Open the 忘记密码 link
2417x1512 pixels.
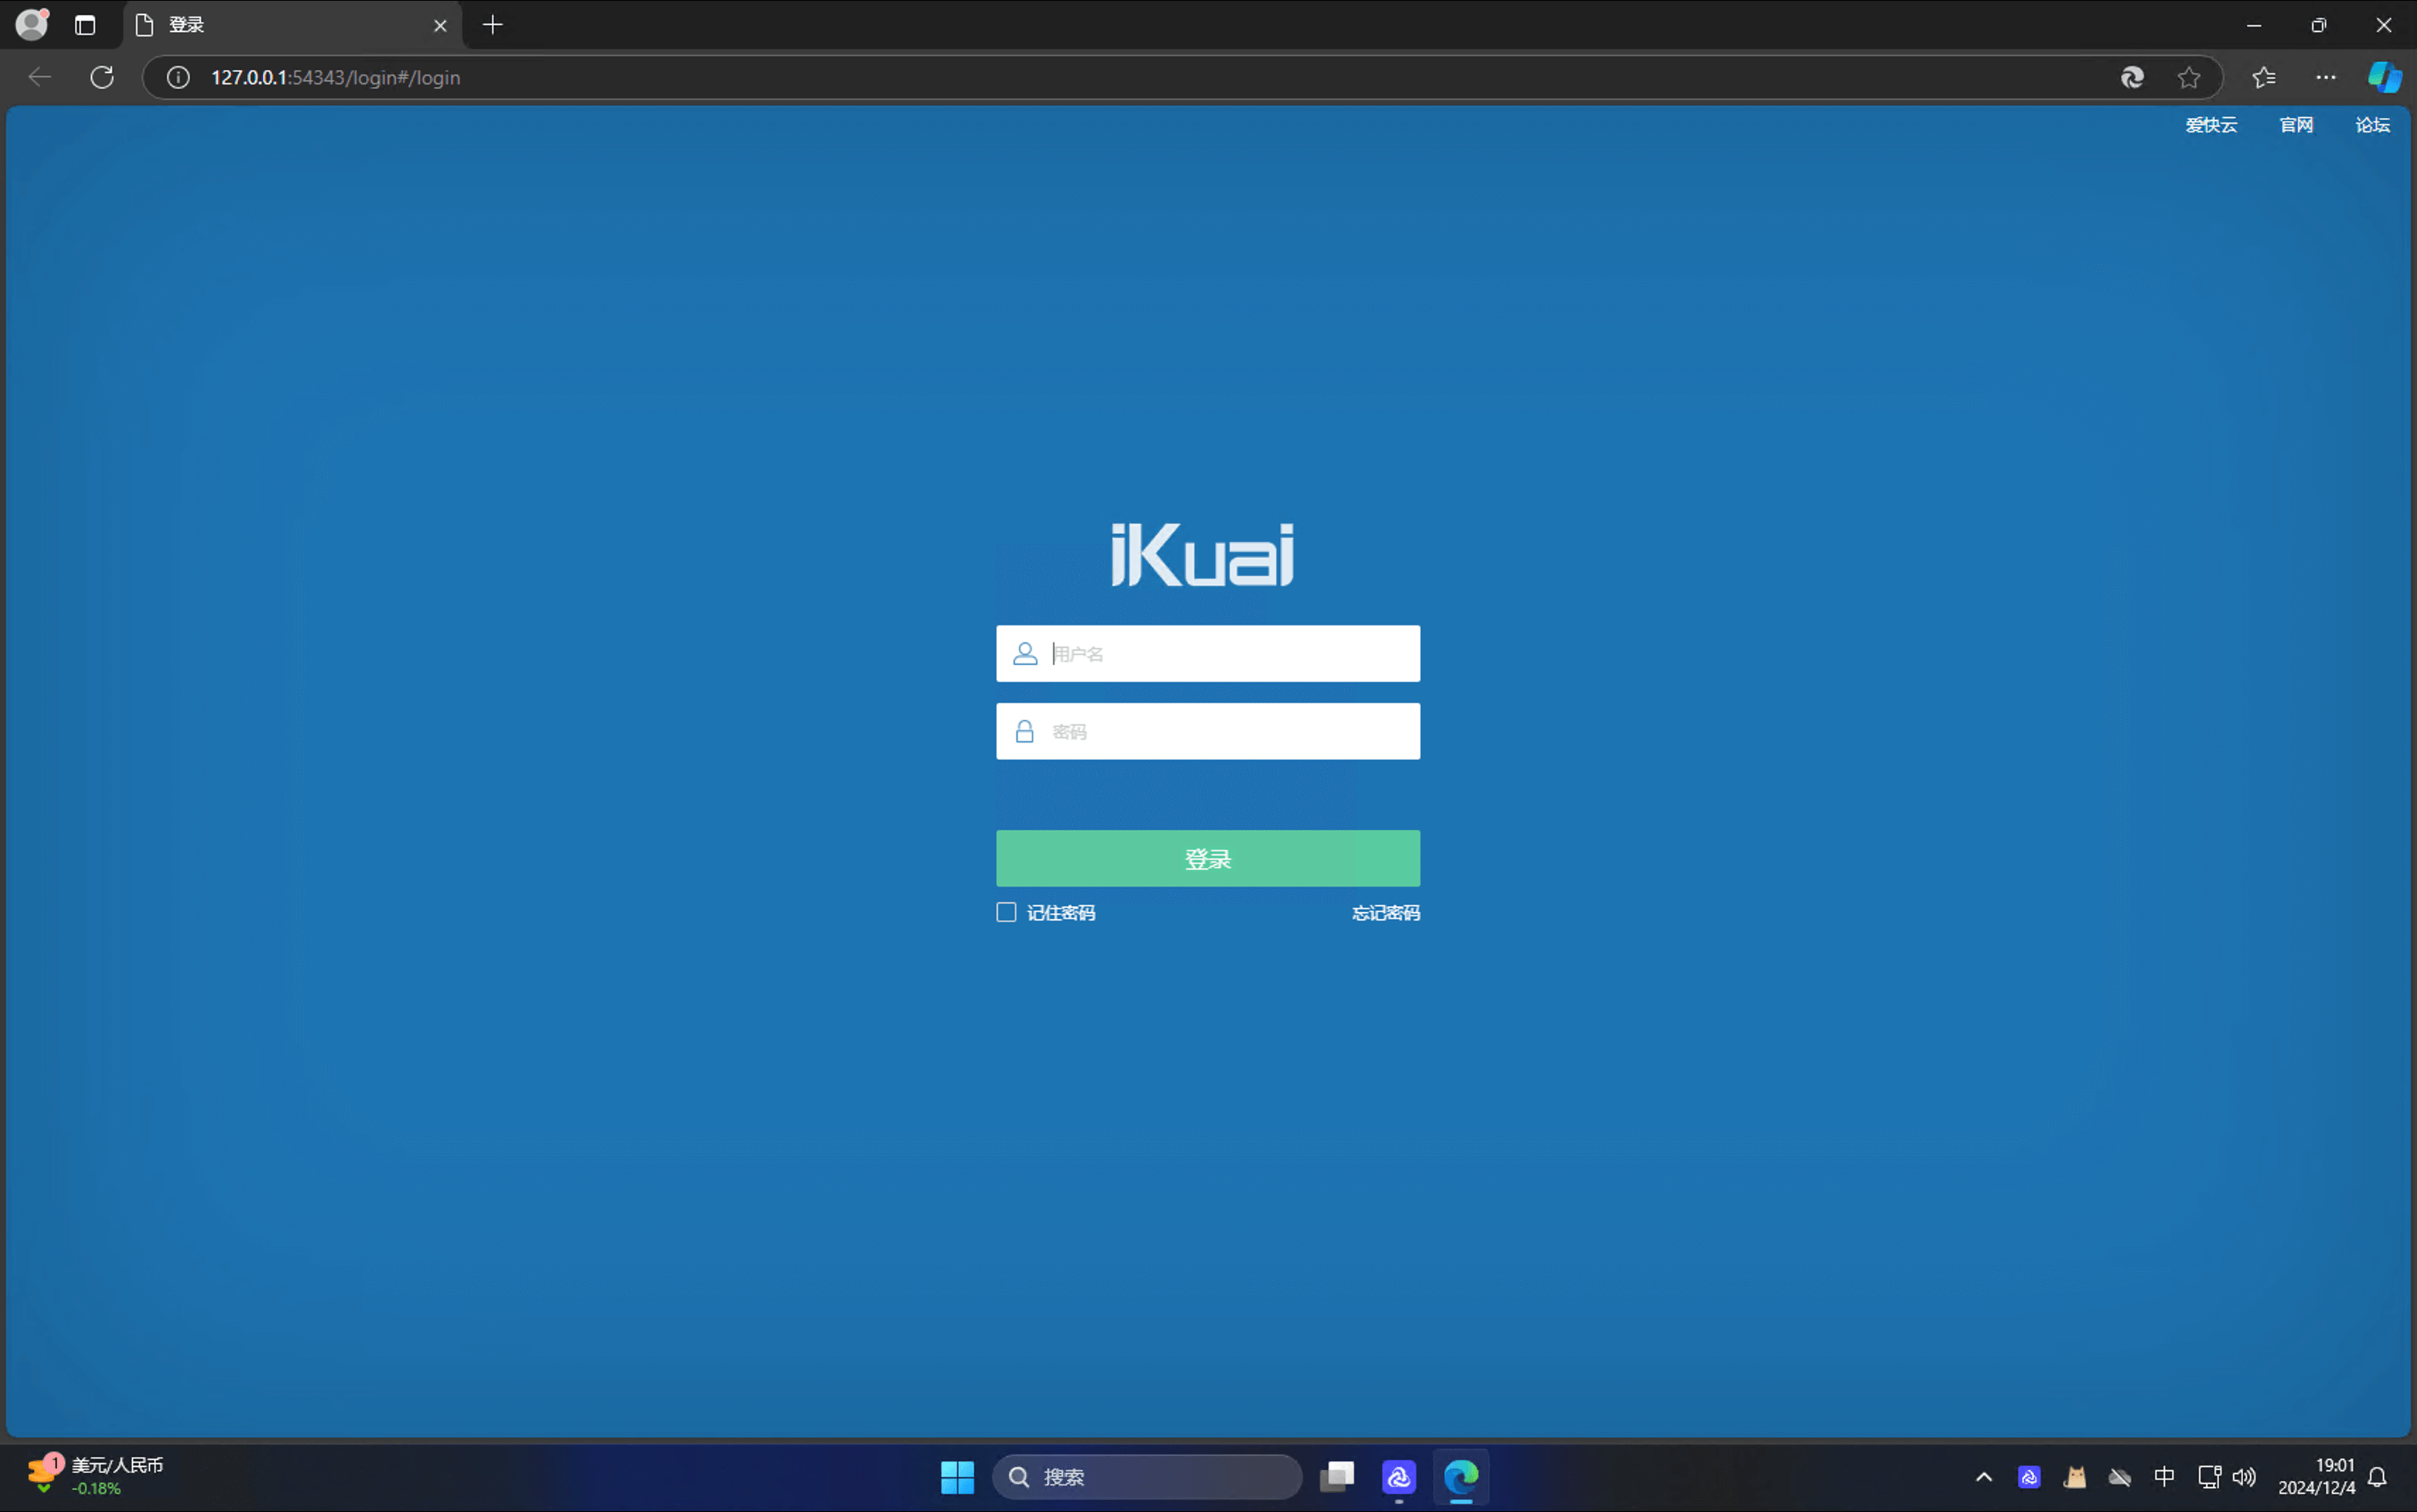pos(1385,913)
